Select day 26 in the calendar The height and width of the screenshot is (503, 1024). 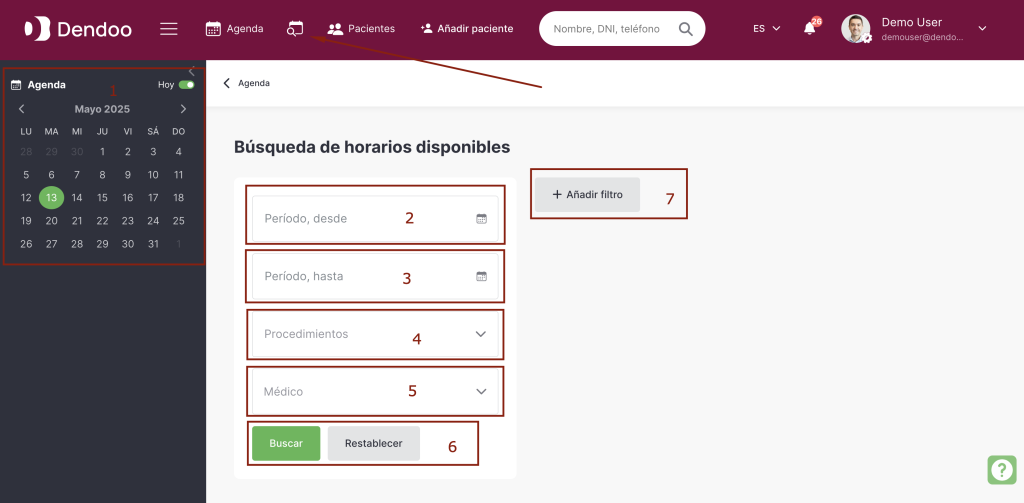coord(26,244)
